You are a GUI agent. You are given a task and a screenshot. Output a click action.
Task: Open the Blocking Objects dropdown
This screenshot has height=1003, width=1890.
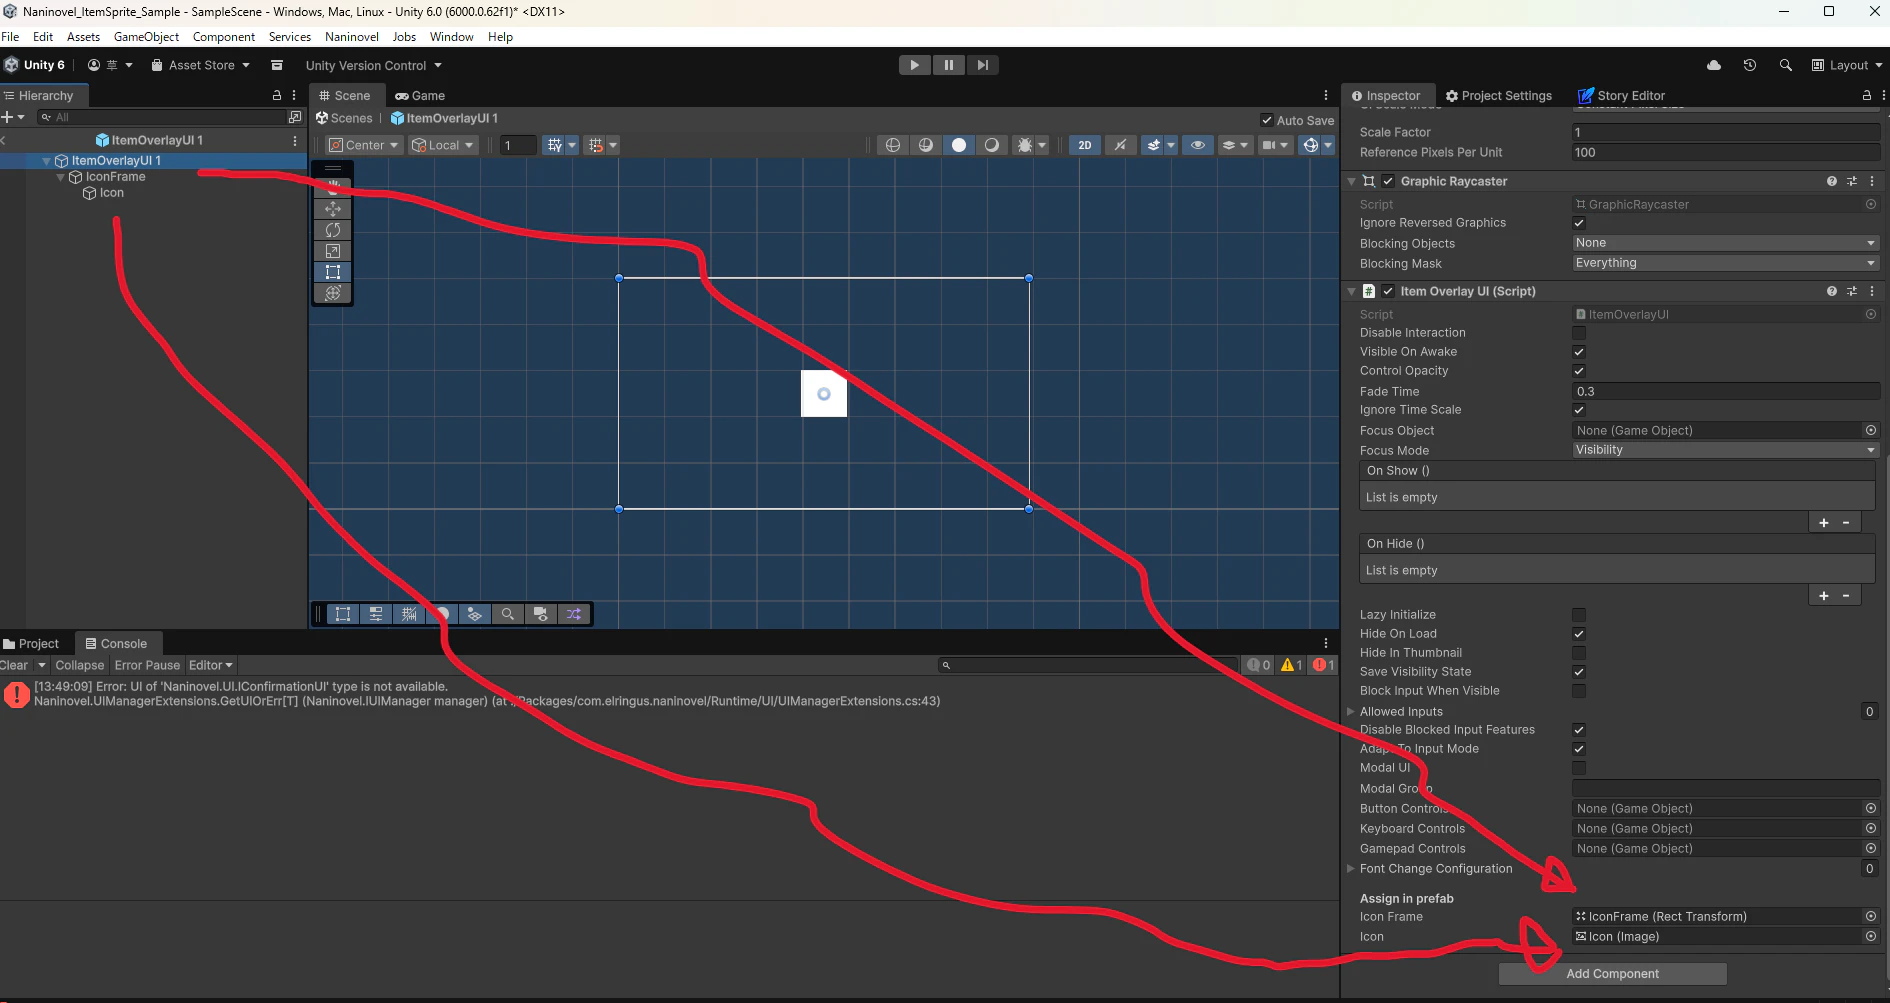(x=1725, y=243)
